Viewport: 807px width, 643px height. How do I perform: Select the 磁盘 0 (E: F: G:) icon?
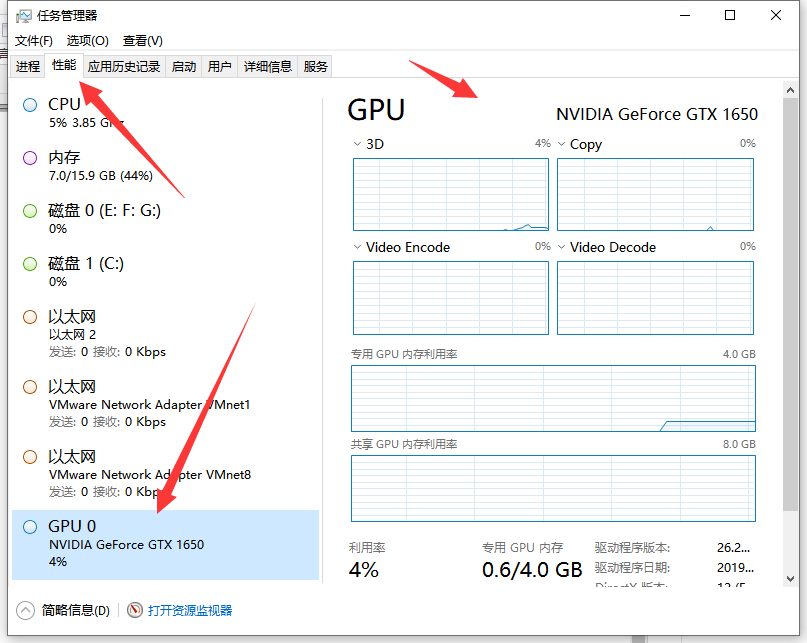[x=30, y=211]
